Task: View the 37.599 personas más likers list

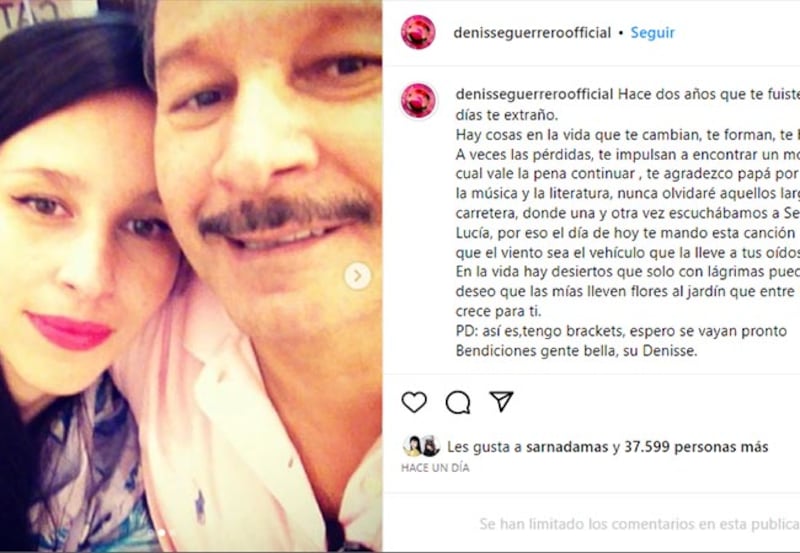Action: tap(696, 447)
